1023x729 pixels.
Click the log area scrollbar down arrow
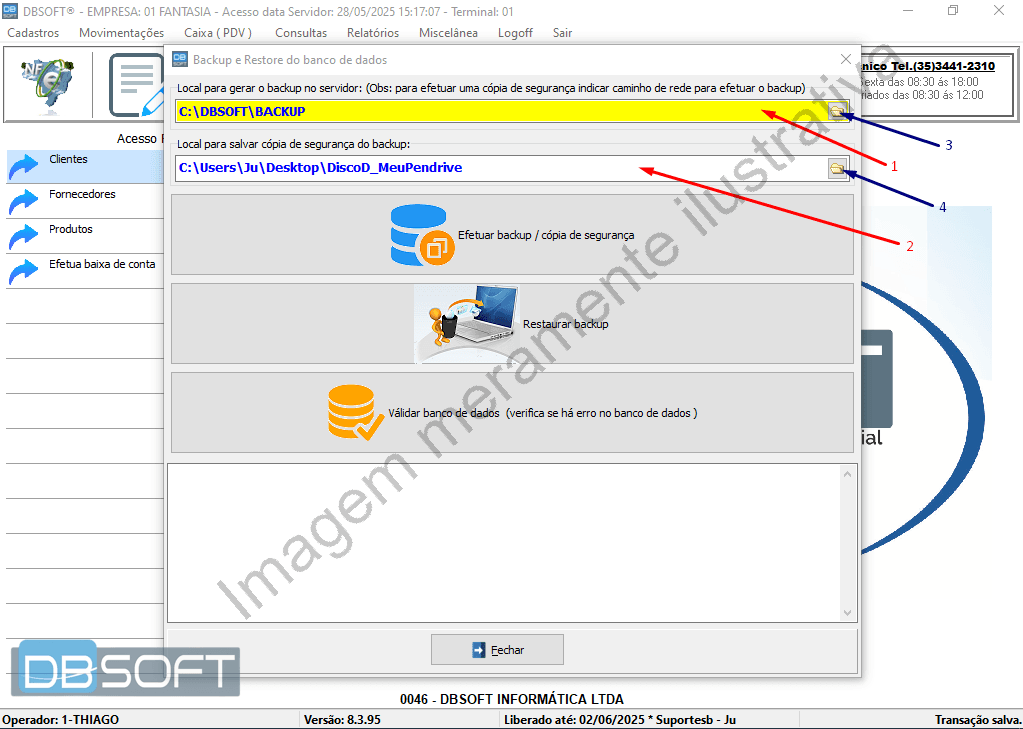point(848,612)
